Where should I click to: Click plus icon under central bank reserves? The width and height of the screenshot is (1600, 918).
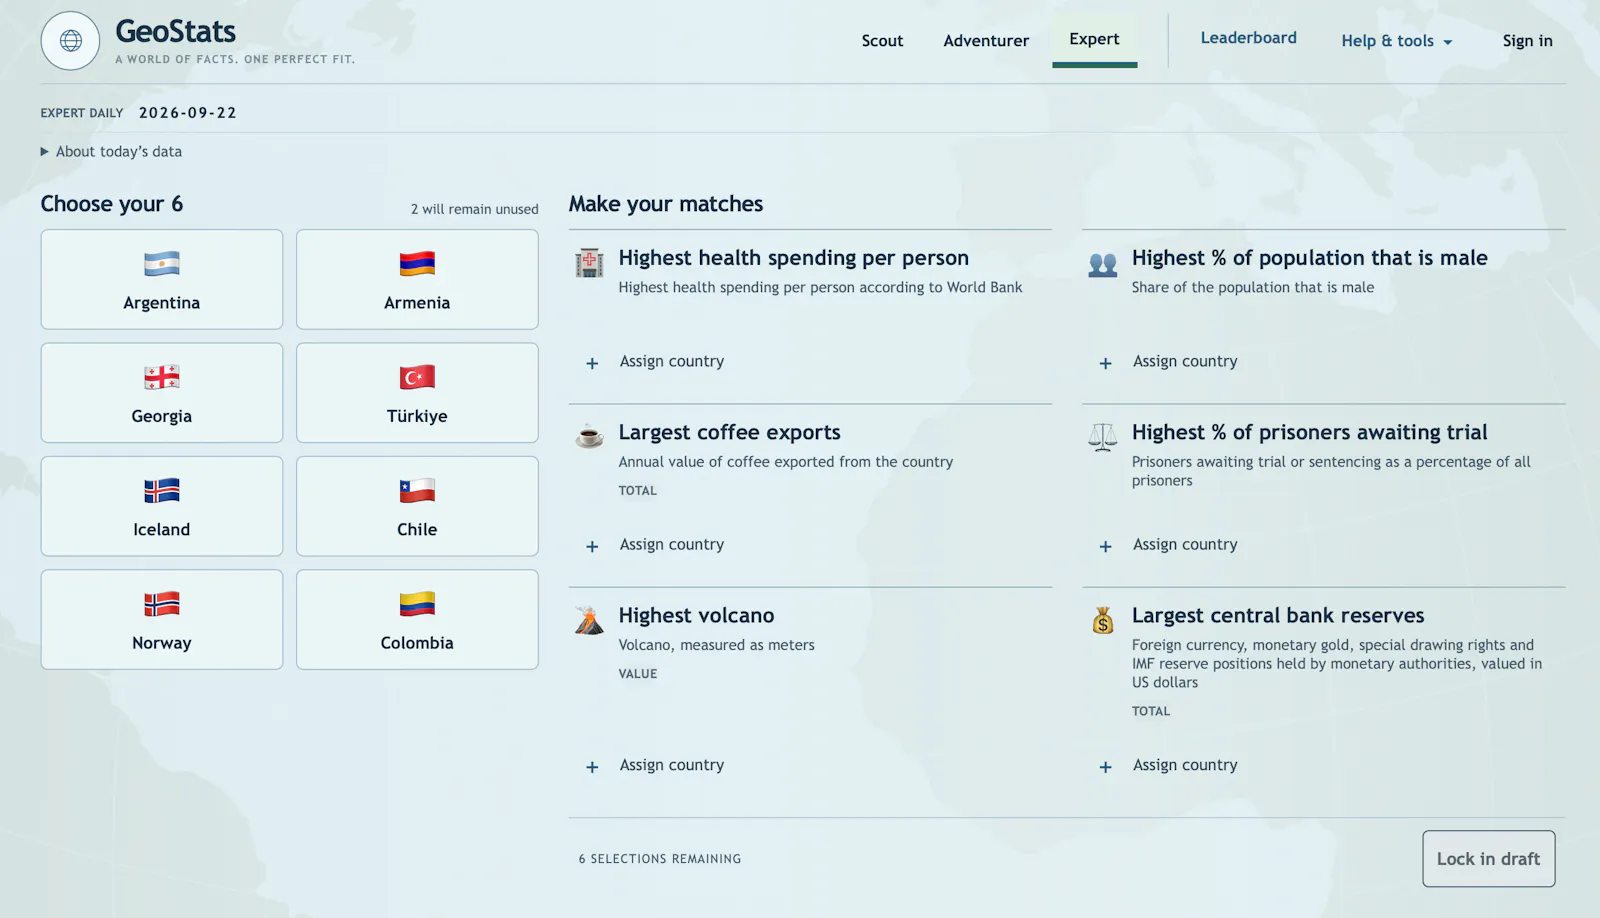pos(1105,767)
